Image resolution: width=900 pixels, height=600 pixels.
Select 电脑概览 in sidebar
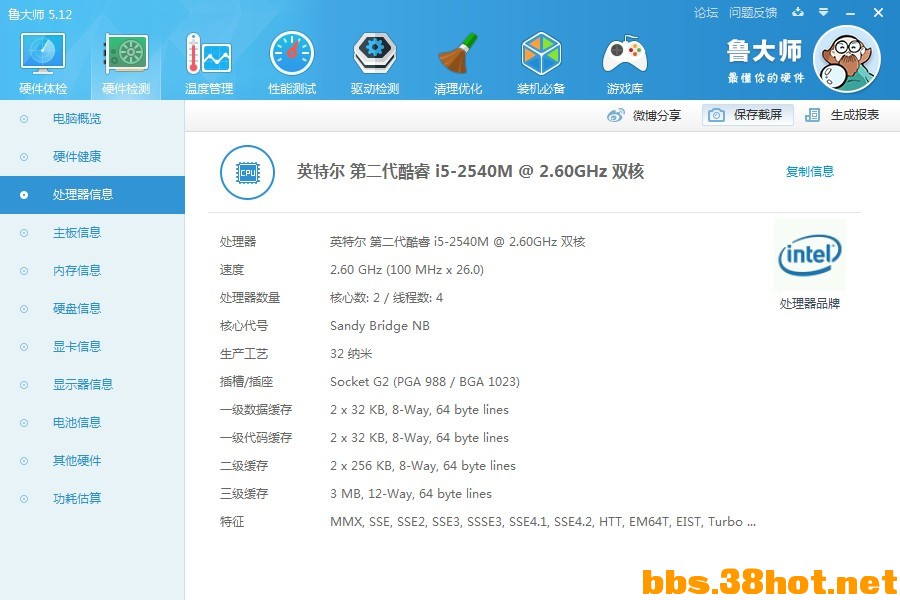coord(92,119)
